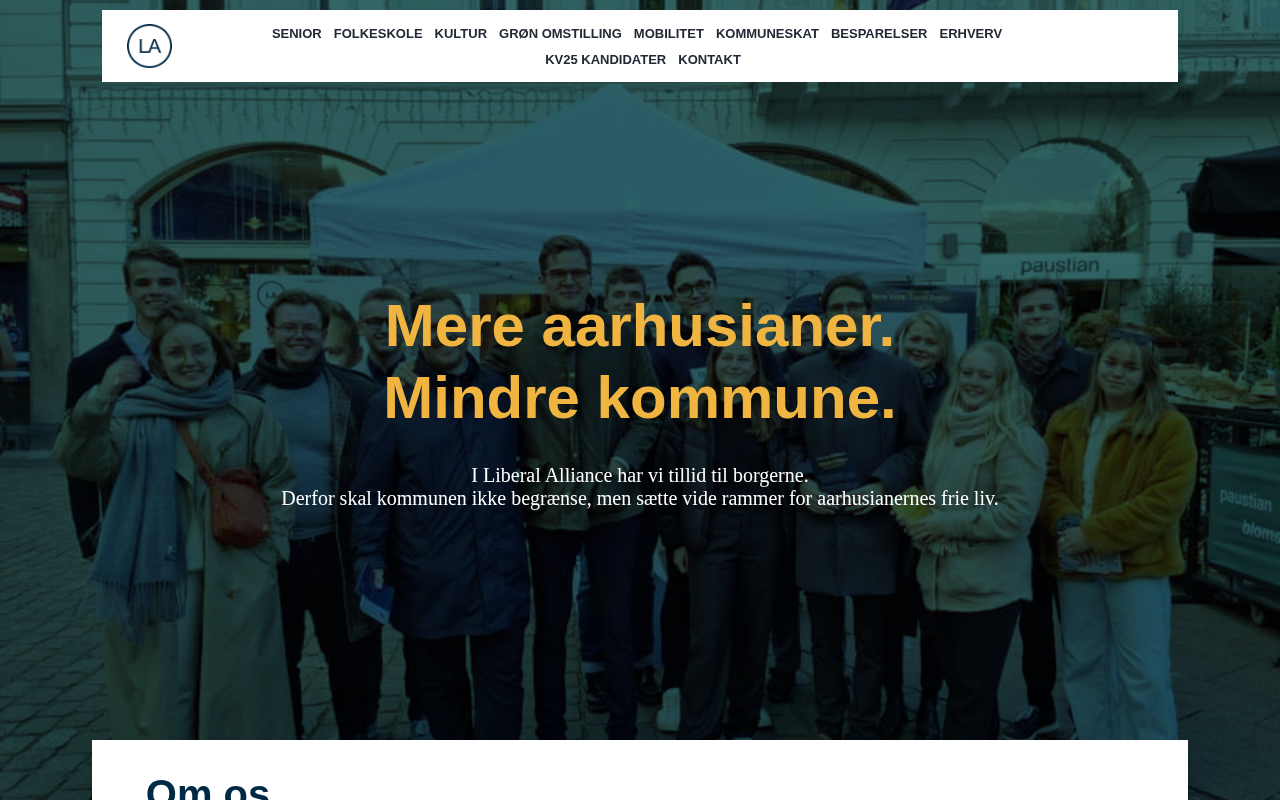
Task: Go to the KULTUR section
Action: pos(461,34)
